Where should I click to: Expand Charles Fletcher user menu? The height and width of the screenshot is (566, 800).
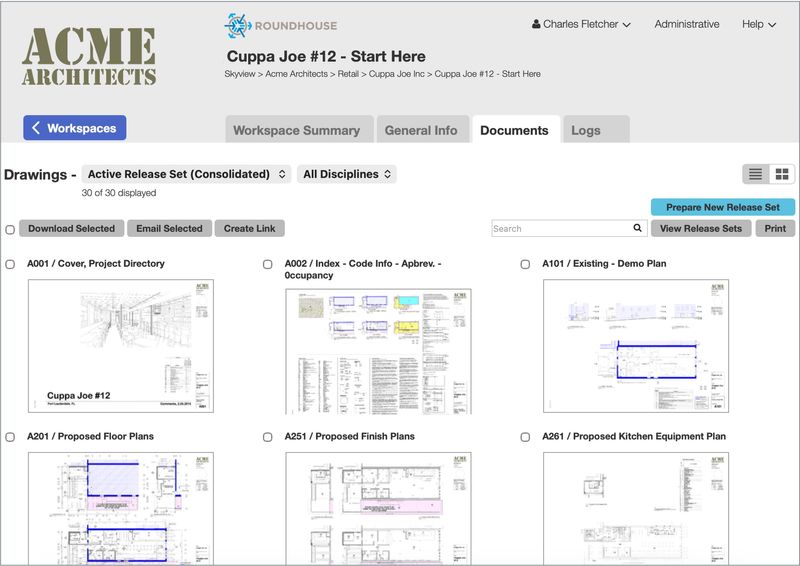pyautogui.click(x=581, y=24)
